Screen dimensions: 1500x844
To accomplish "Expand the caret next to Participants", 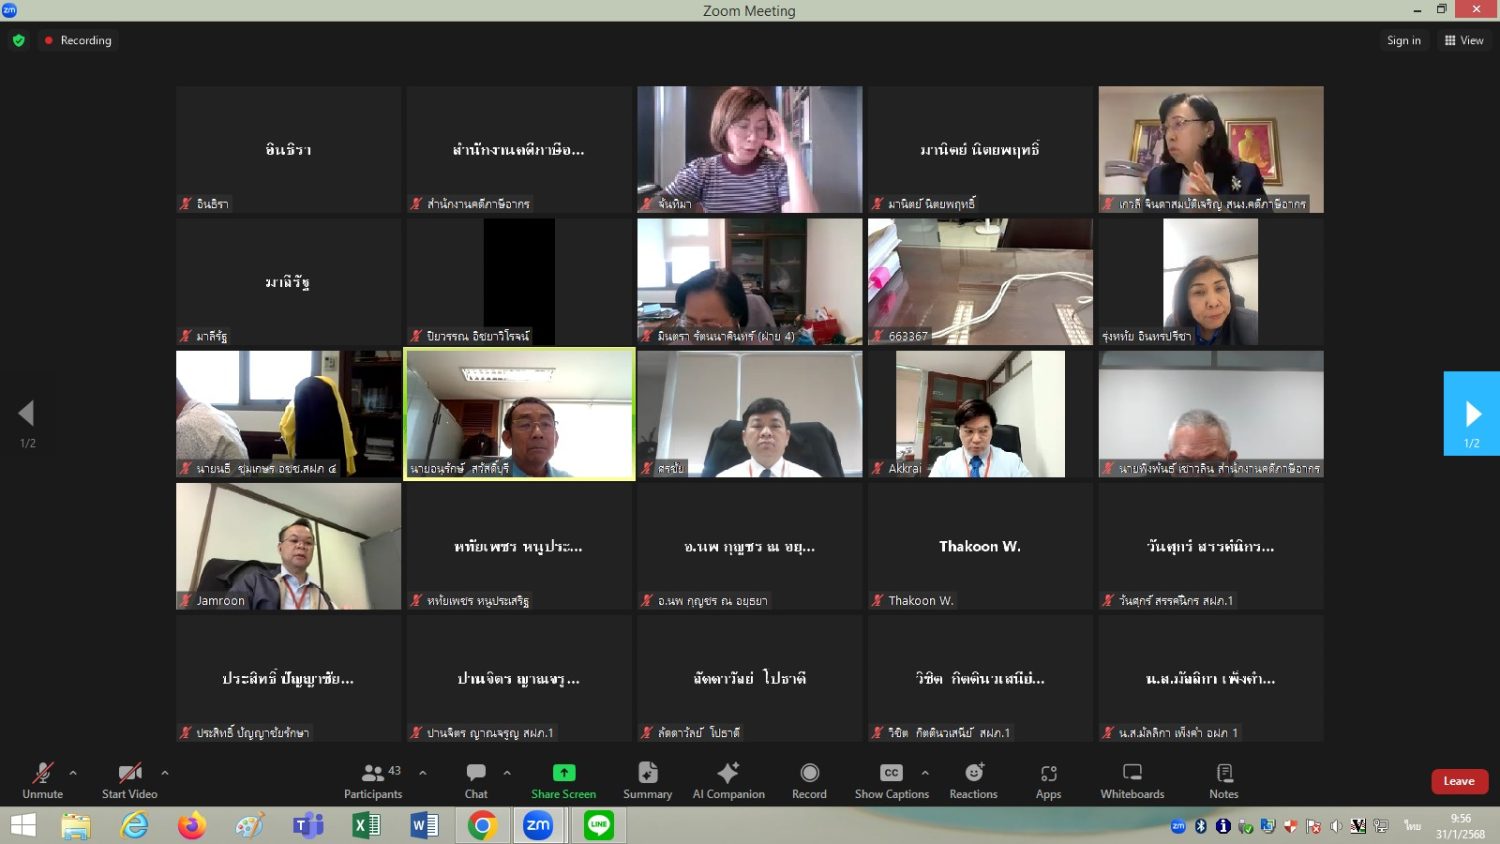I will pyautogui.click(x=423, y=773).
